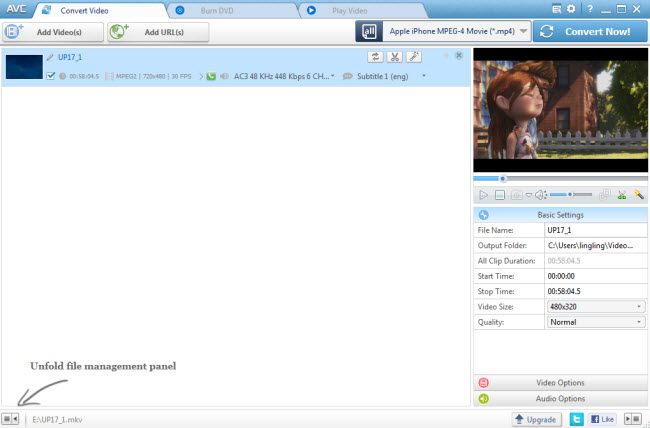Click the scissors clip icon on UP17_1 row

pyautogui.click(x=395, y=57)
